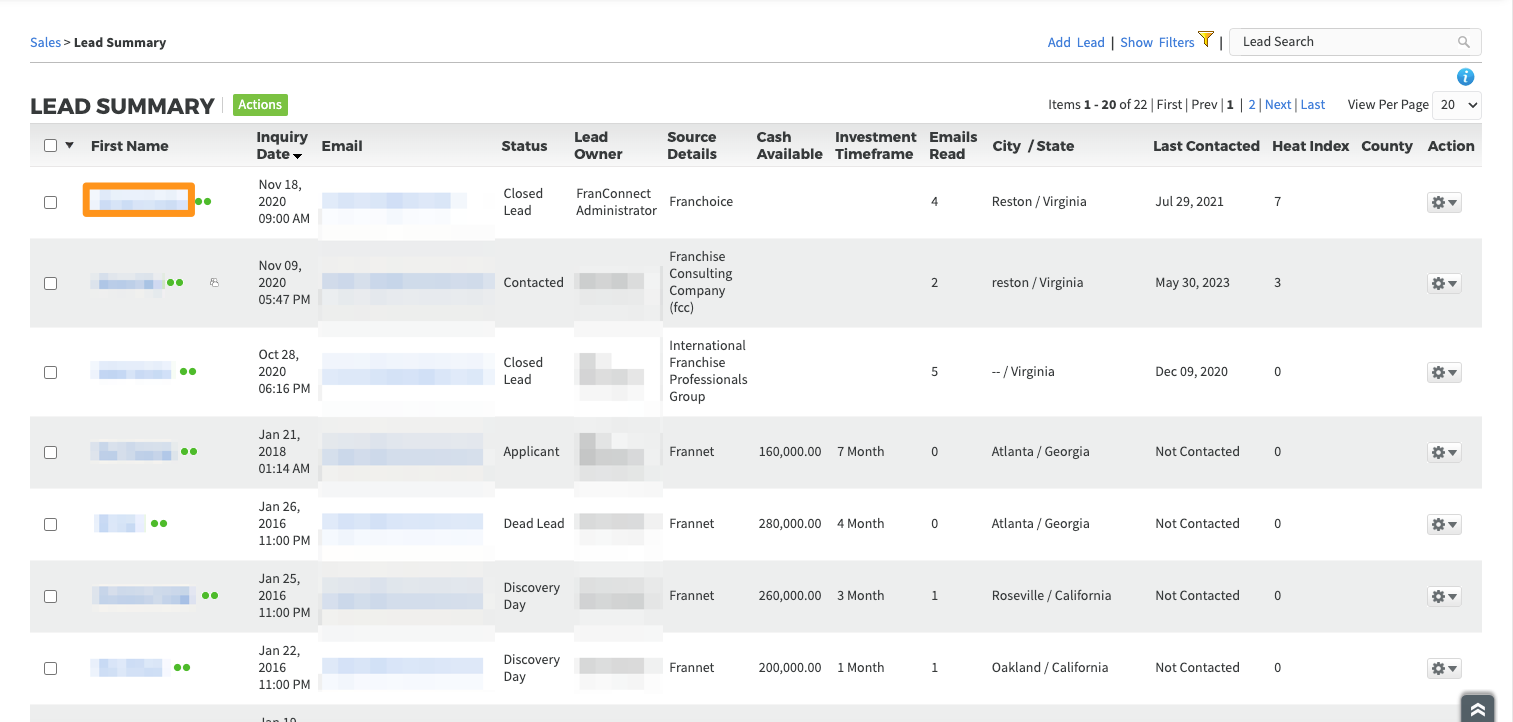The image size is (1513, 722).
Task: Open gear action menu for Franchoice lead
Action: (1444, 202)
